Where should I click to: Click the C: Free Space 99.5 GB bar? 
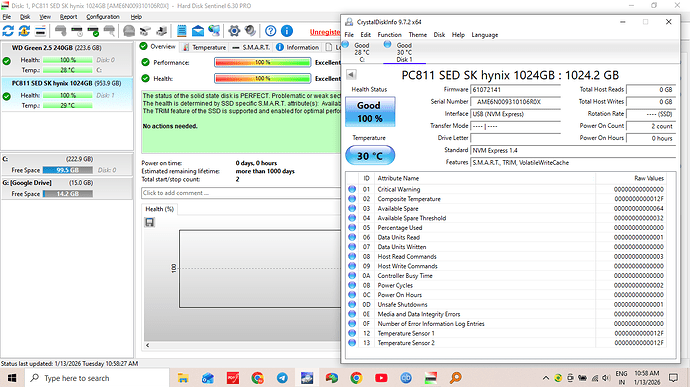tap(68, 170)
